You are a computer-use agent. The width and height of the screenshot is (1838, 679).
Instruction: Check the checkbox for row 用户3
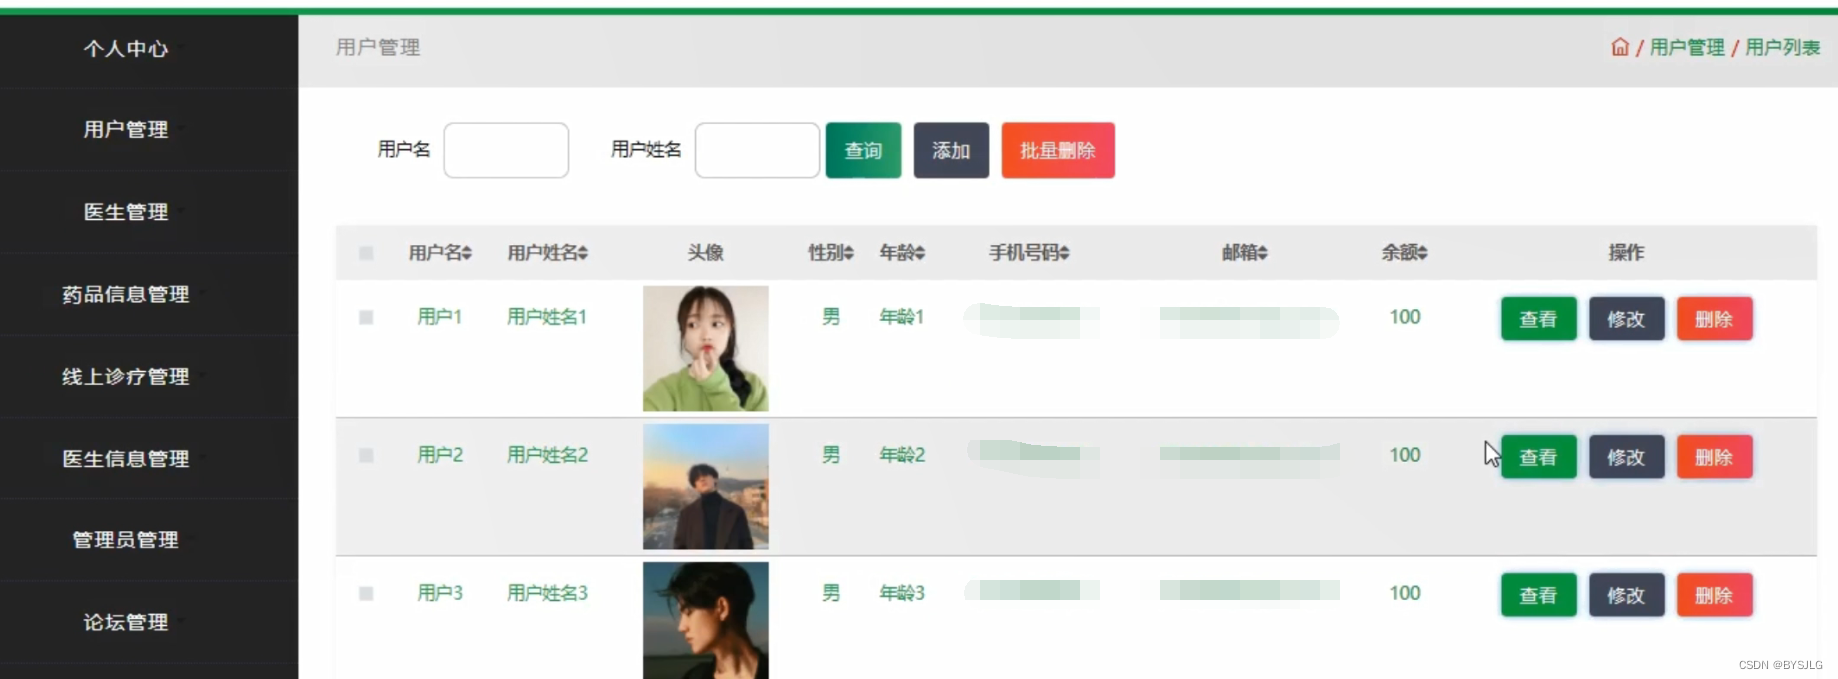pyautogui.click(x=366, y=593)
